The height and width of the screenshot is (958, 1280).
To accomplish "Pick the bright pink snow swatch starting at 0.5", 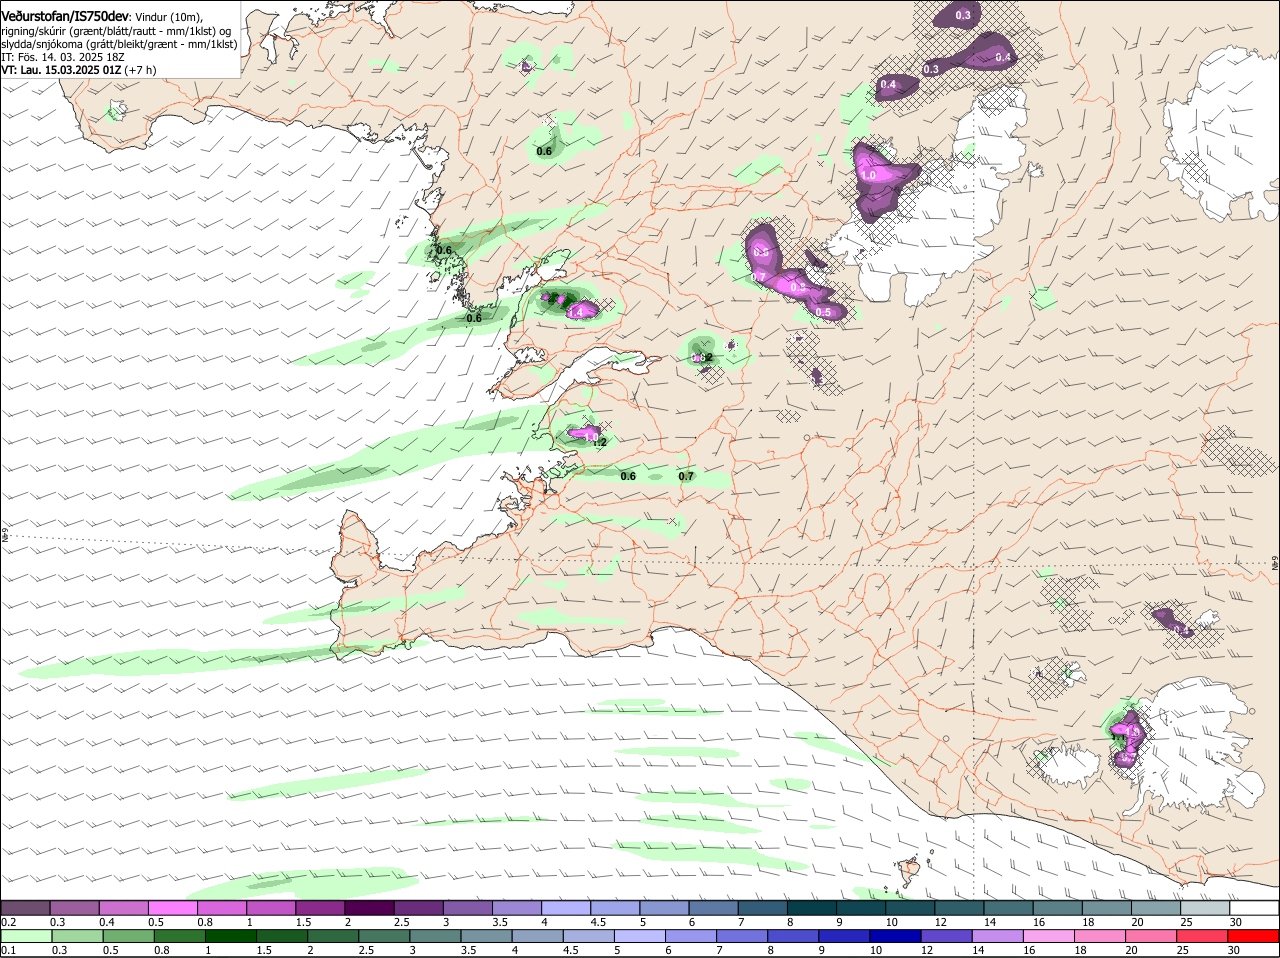I will tap(172, 907).
